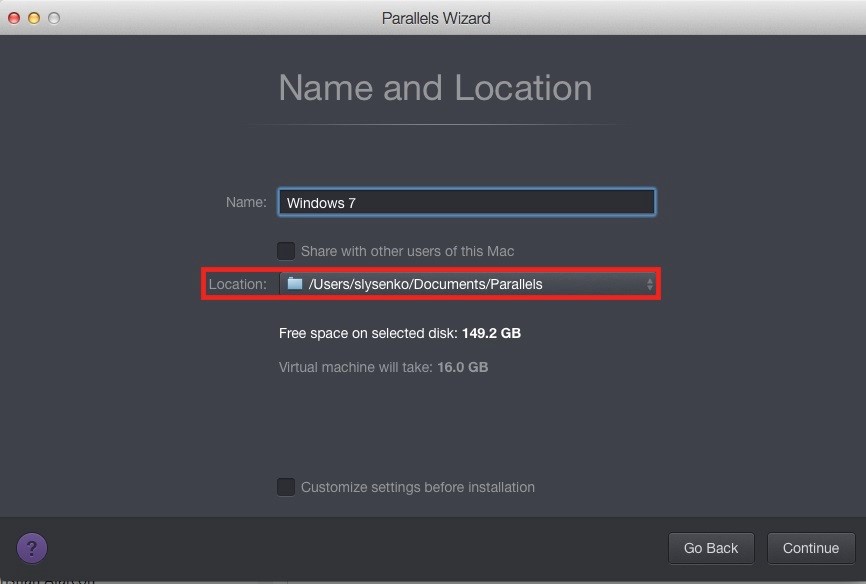The width and height of the screenshot is (866, 584).
Task: Click the Location: label
Action: pyautogui.click(x=237, y=284)
